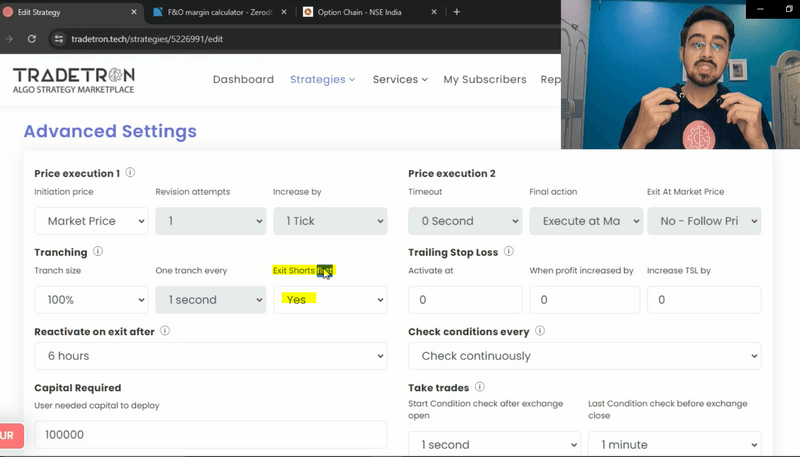This screenshot has height=457, width=800.
Task: Click info icon beside Reactivate on exit after
Action: tap(165, 331)
